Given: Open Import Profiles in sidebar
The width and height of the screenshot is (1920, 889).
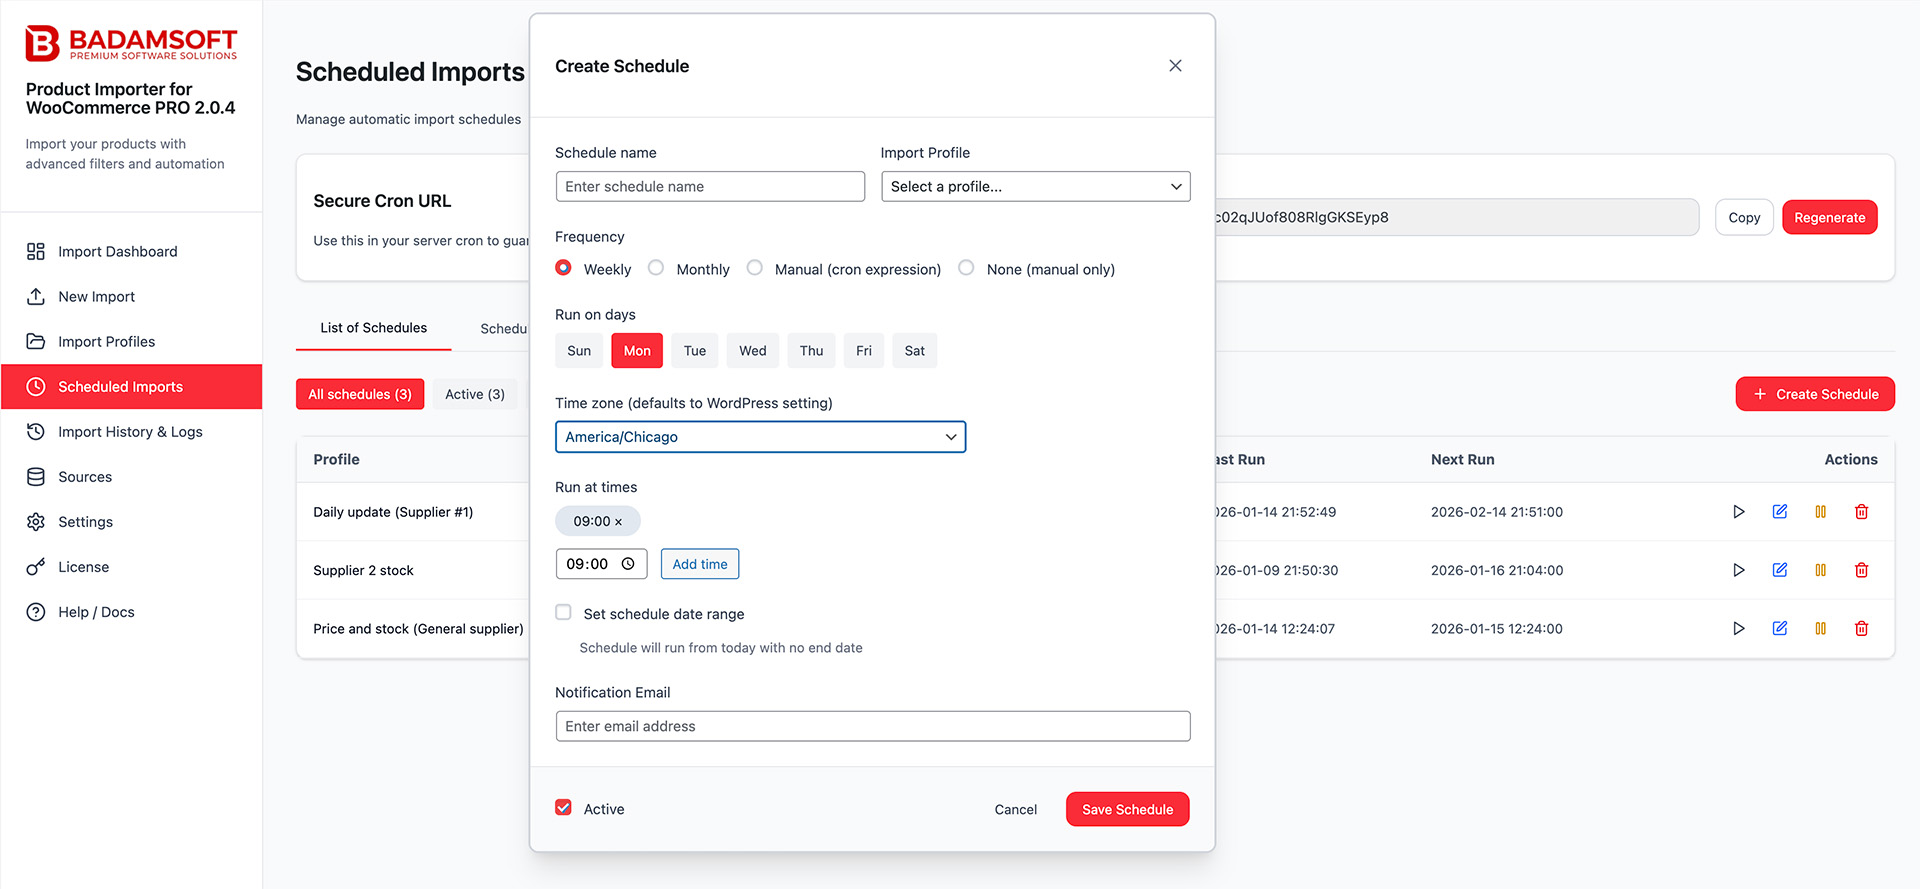Looking at the screenshot, I should pos(131,342).
